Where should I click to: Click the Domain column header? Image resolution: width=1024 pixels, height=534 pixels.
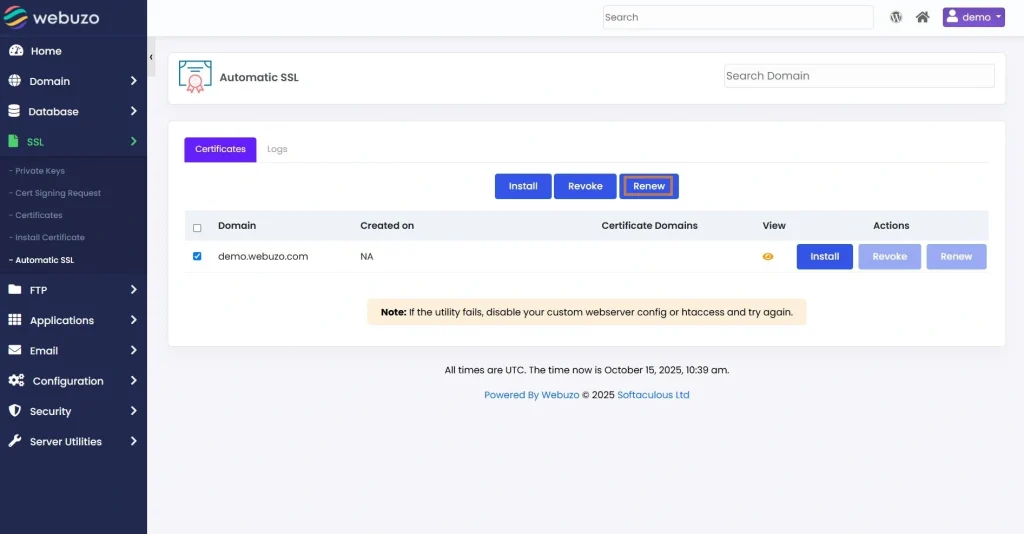click(x=237, y=226)
